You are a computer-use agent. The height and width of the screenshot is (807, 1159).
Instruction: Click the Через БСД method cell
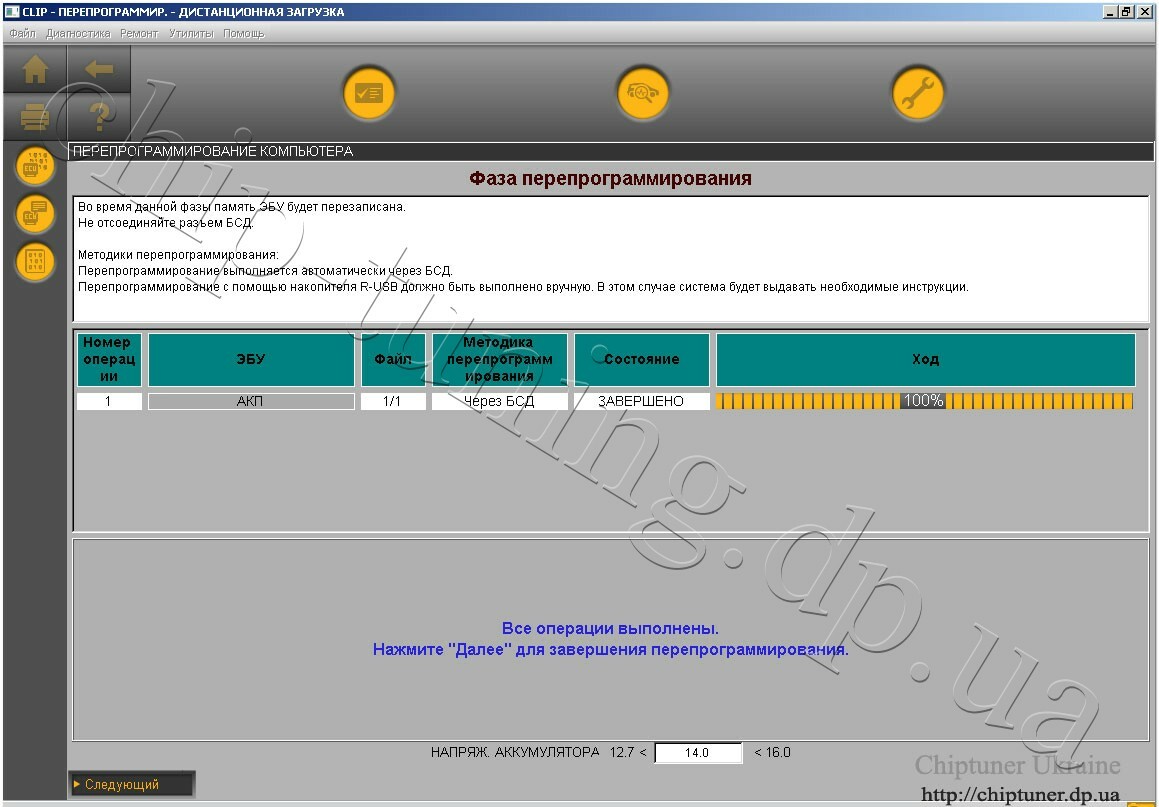click(x=500, y=401)
